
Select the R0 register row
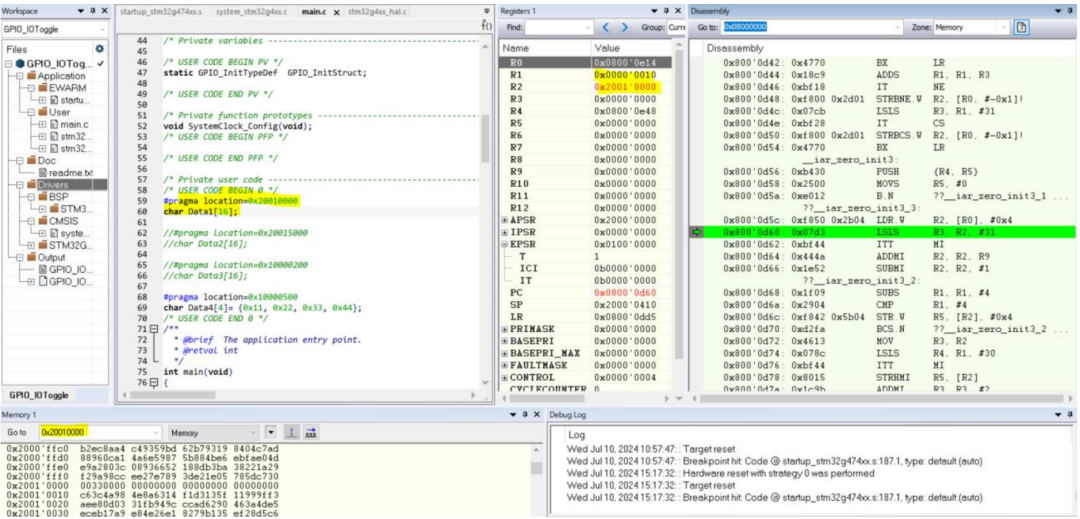(585, 62)
